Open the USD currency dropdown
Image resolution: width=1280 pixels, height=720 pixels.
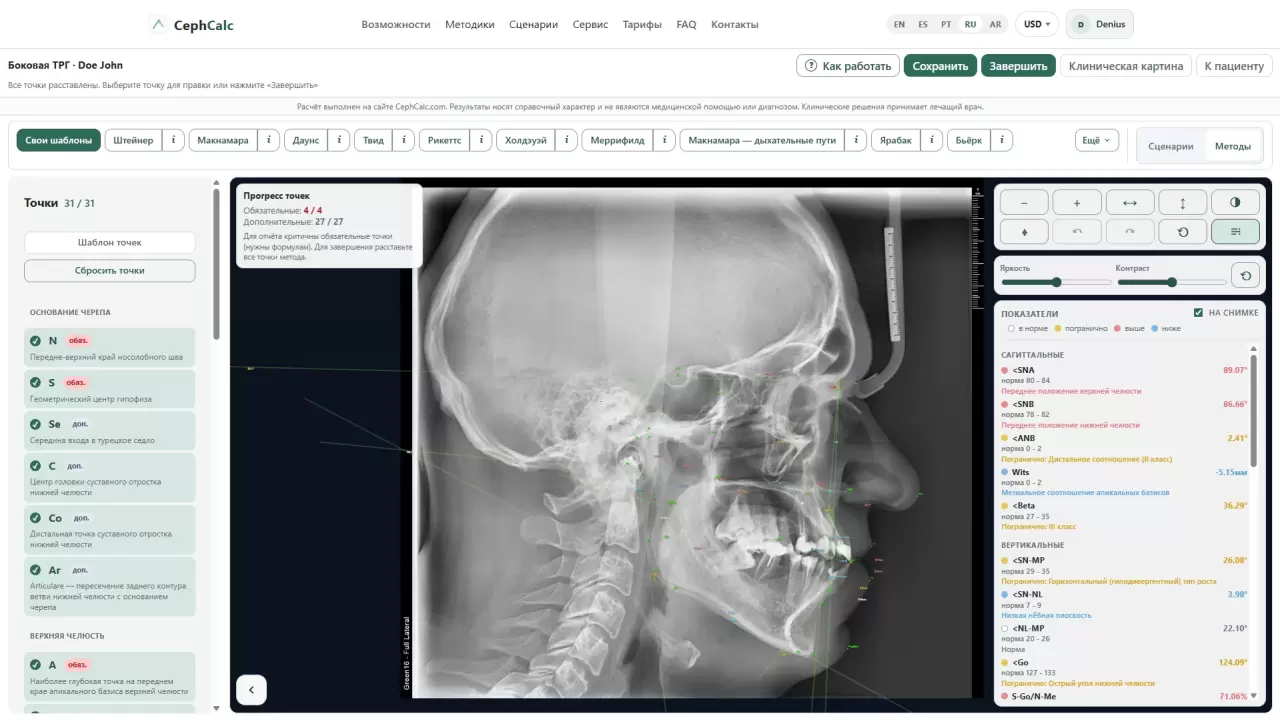coord(1037,24)
